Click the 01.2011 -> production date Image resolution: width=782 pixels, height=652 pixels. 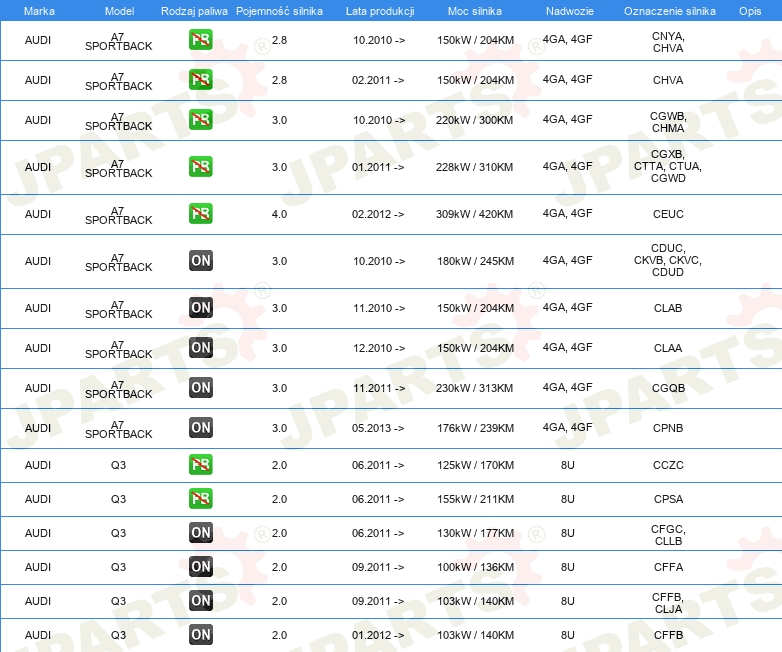[378, 167]
